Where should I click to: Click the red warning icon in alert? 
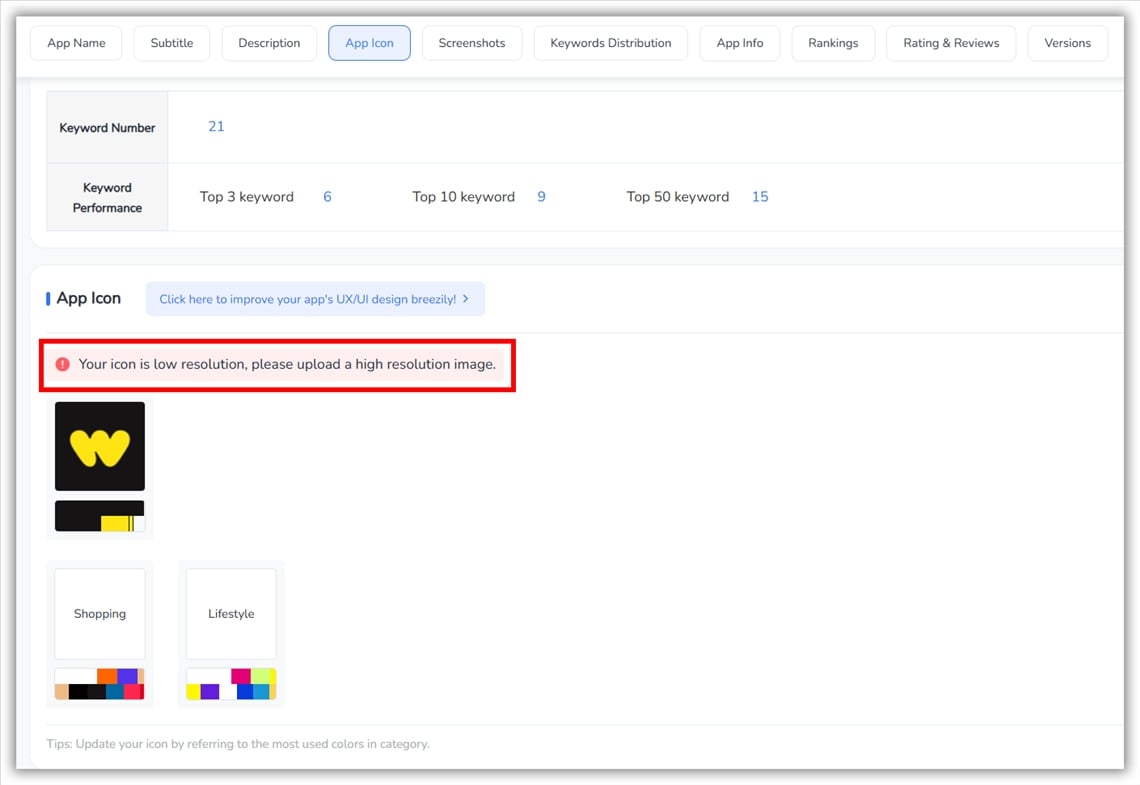(63, 364)
